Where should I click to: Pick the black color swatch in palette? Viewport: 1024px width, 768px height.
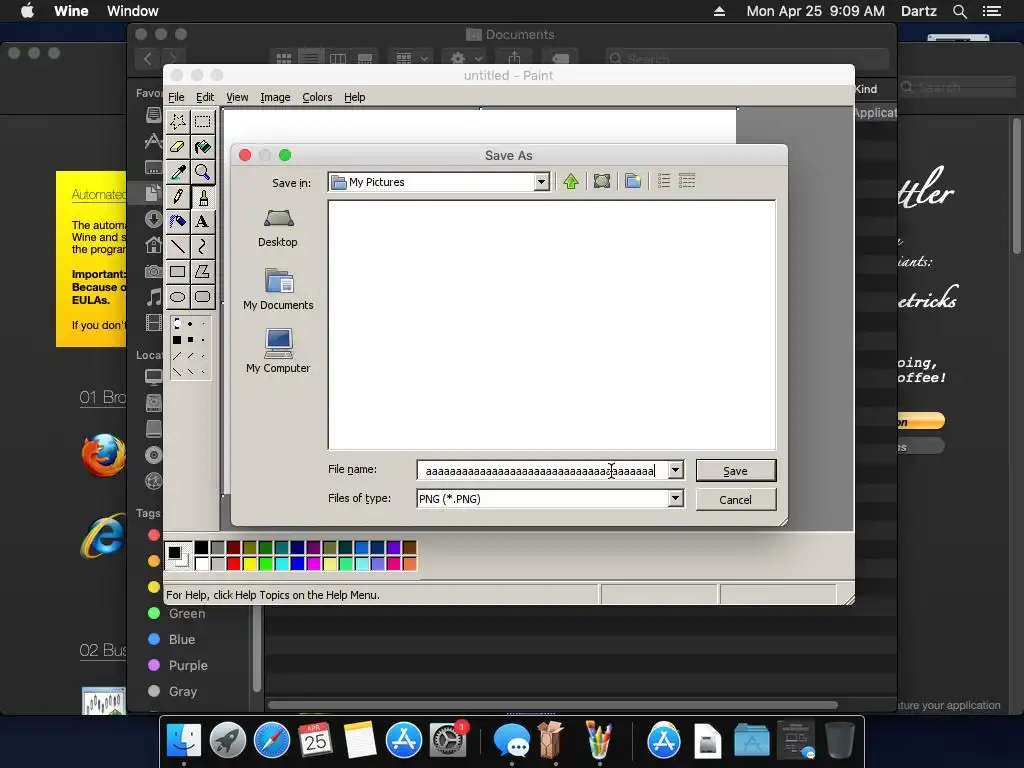(x=201, y=547)
